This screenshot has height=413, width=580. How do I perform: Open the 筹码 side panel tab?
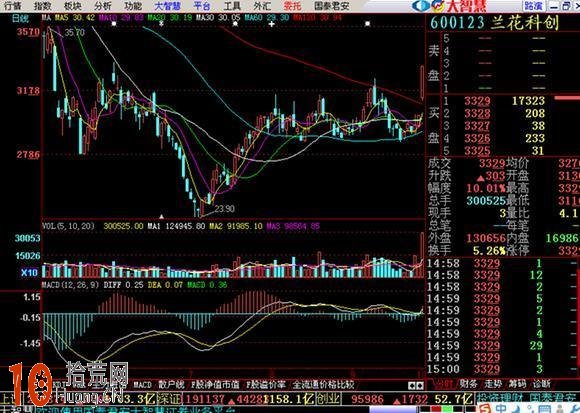pyautogui.click(x=517, y=384)
